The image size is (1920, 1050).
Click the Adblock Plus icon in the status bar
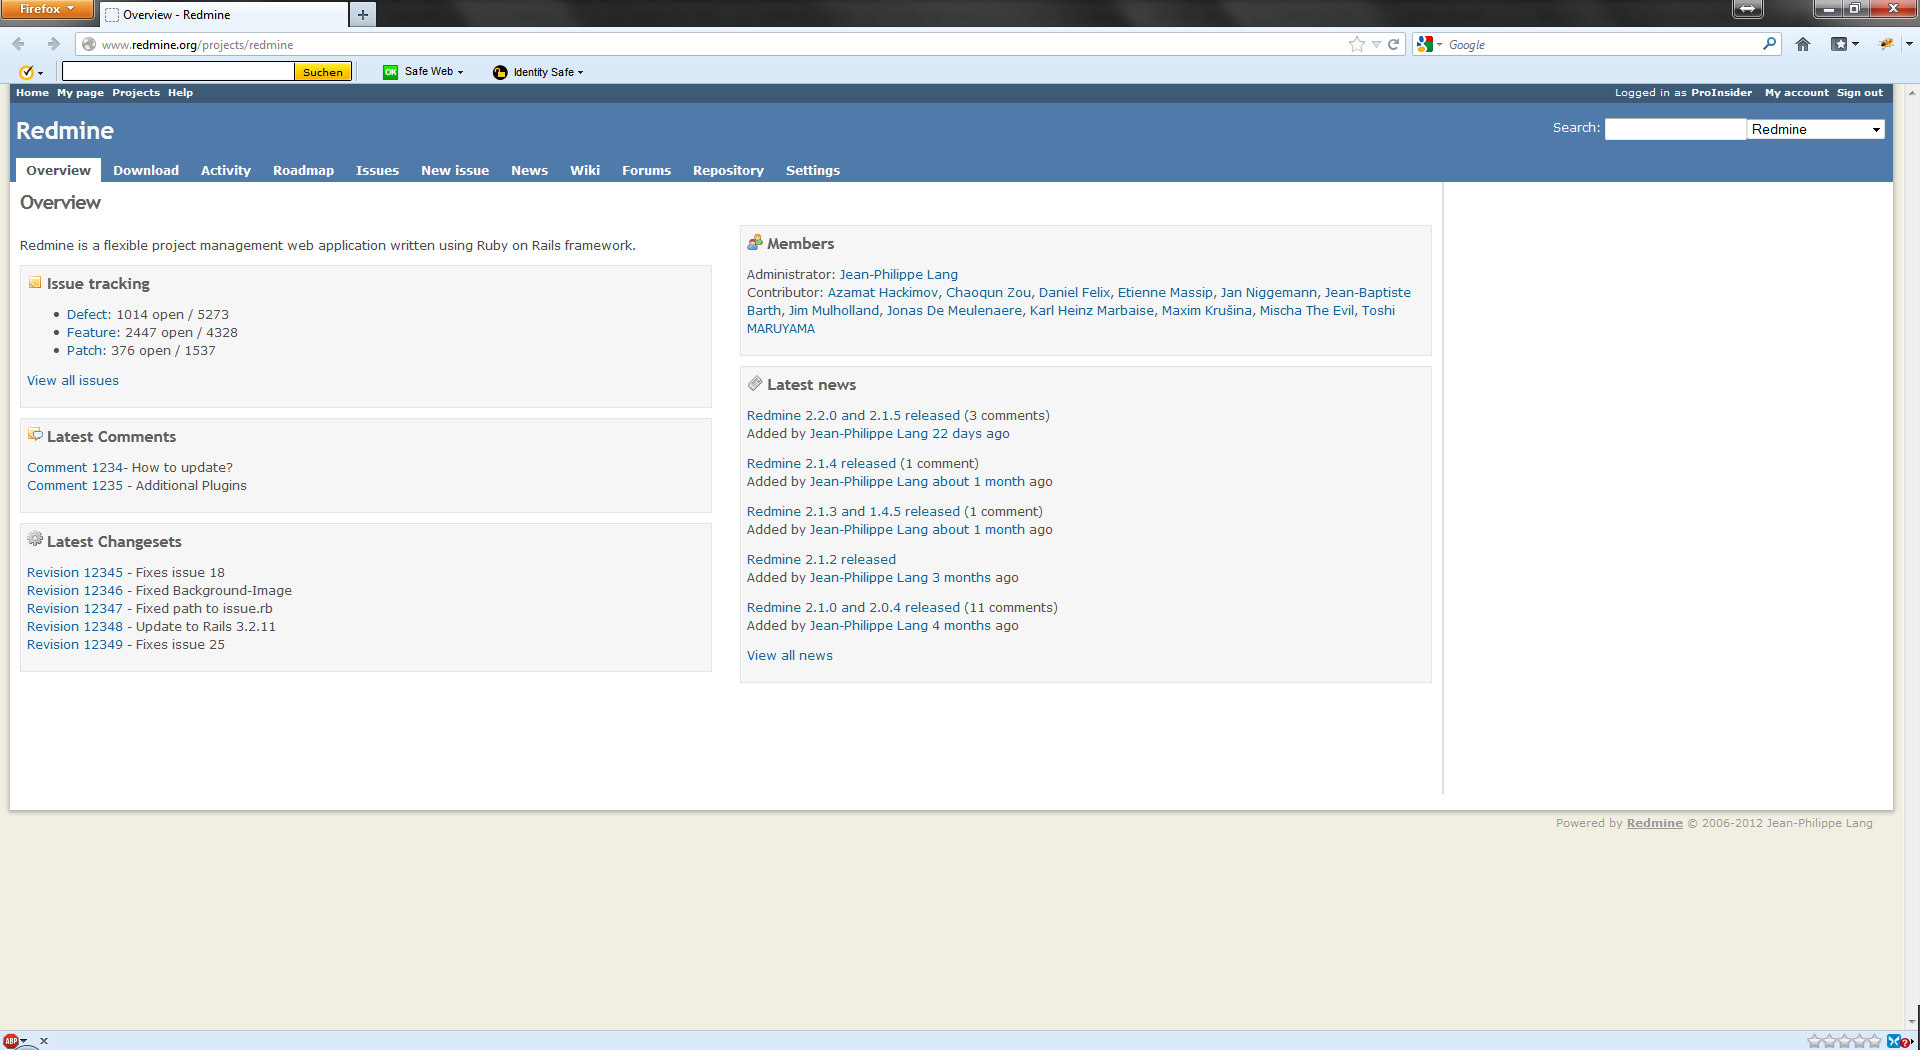coord(11,1041)
